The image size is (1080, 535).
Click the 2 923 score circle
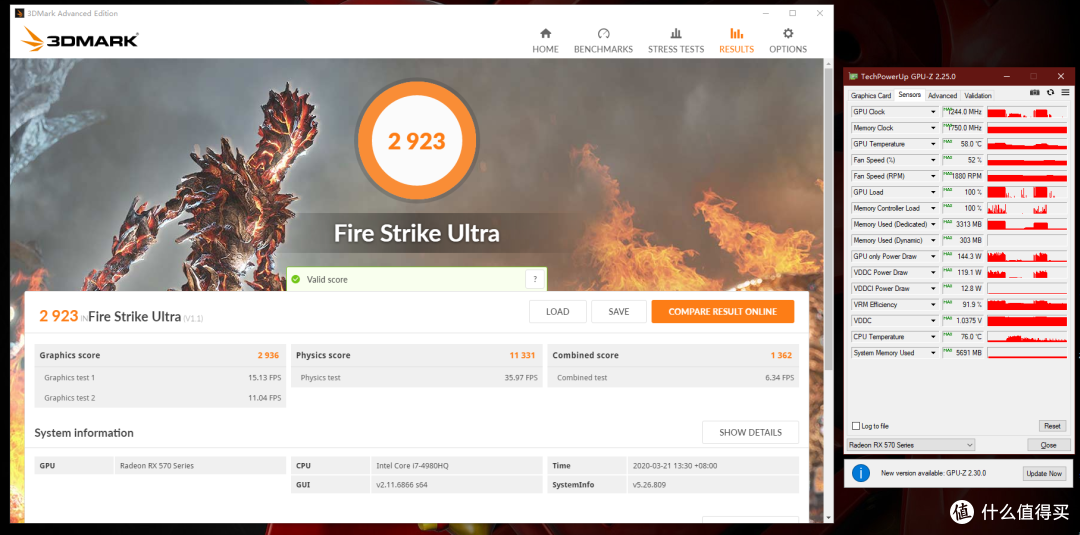[x=417, y=141]
